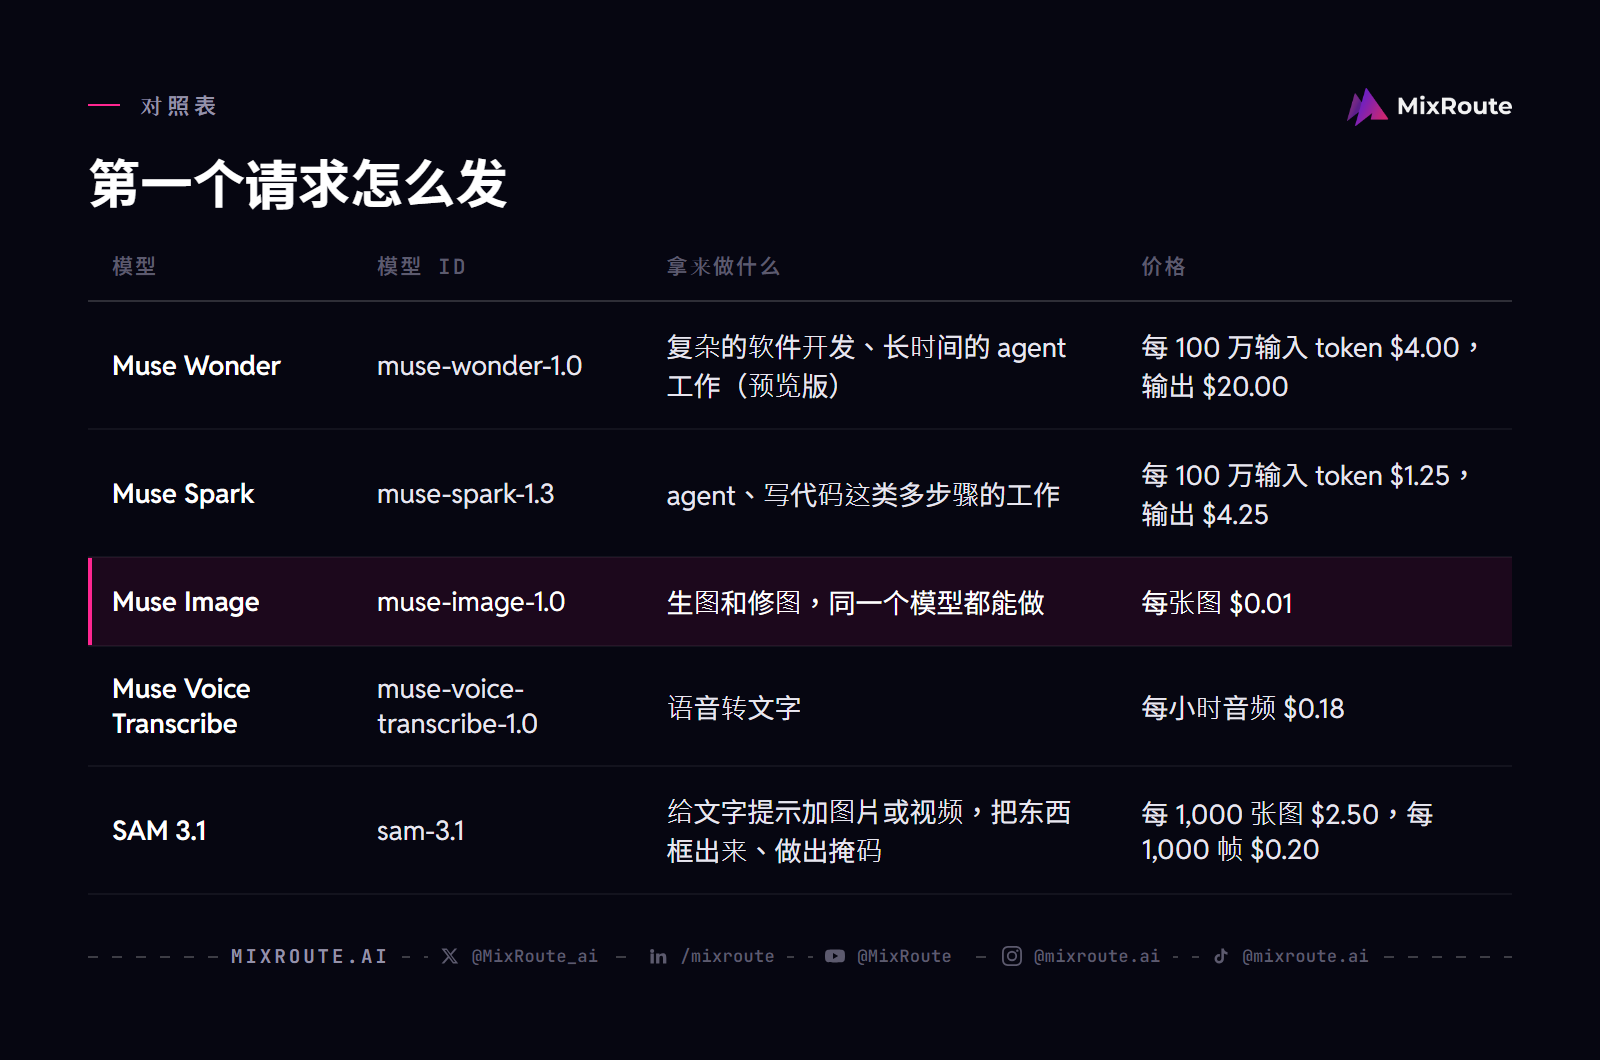Screen dimensions: 1600x1060
Task: Select the Muse Image model name
Action: tap(186, 602)
